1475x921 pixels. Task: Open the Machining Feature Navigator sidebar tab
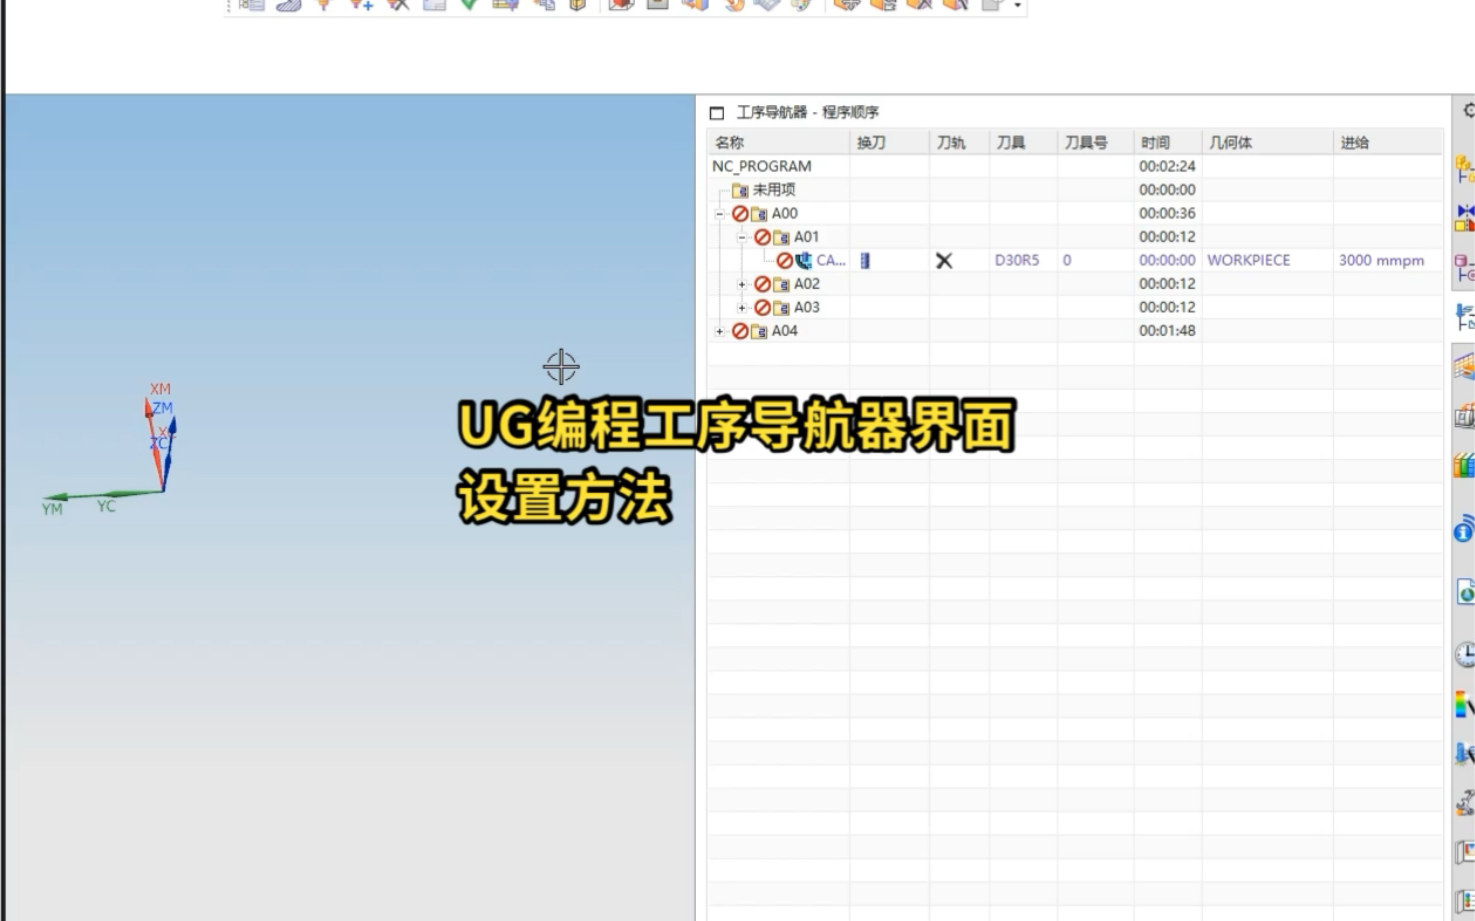click(1465, 368)
